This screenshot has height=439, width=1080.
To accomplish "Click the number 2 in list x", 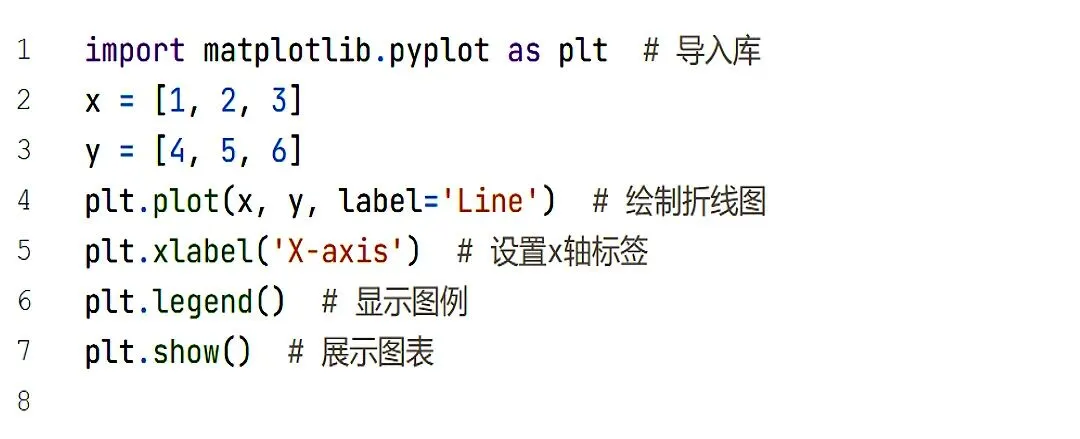I will click(228, 101).
